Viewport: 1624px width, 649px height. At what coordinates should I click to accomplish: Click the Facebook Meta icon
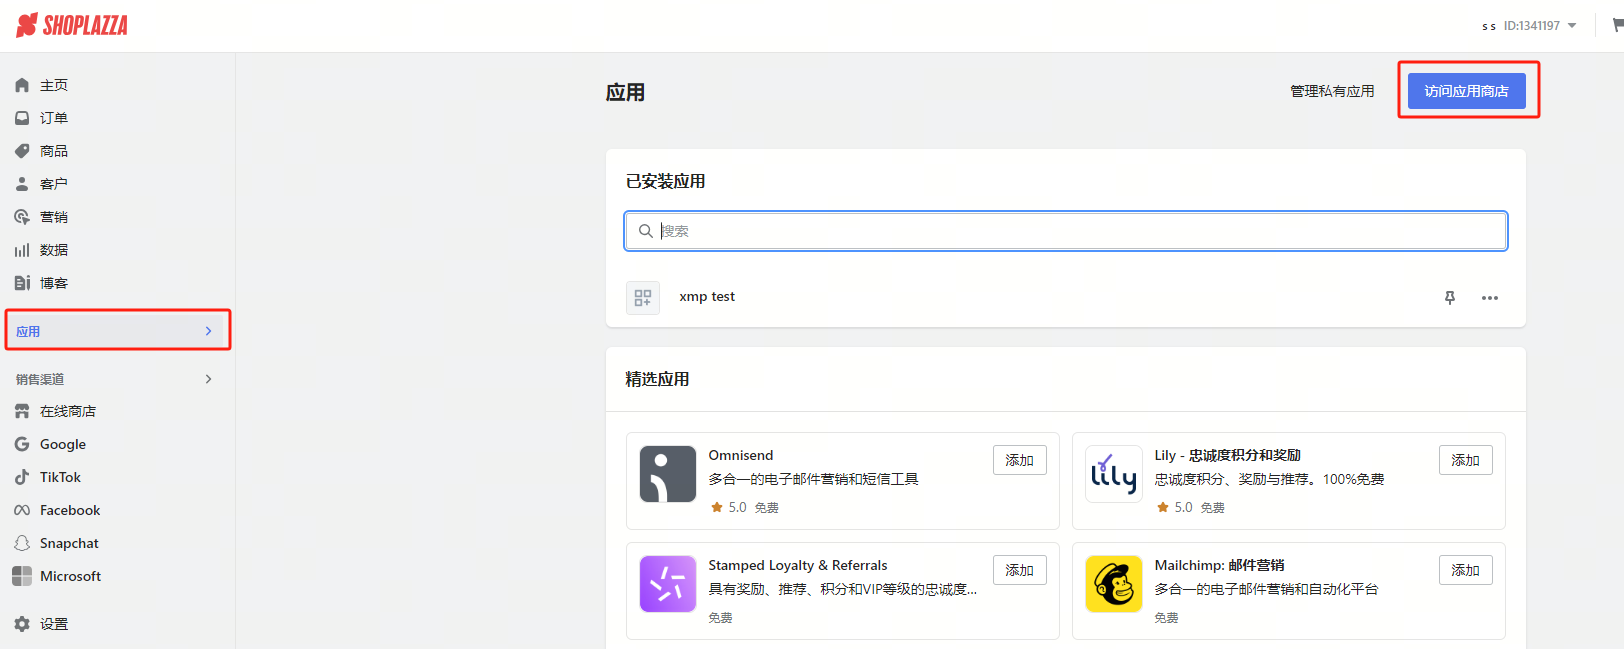point(22,510)
